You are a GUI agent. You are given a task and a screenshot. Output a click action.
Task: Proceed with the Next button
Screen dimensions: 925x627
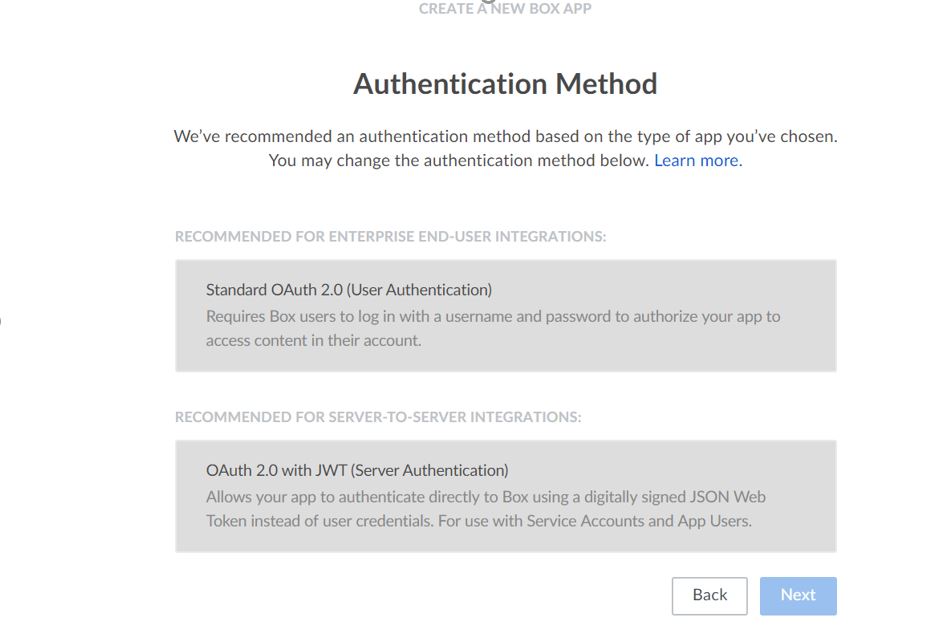pyautogui.click(x=797, y=595)
